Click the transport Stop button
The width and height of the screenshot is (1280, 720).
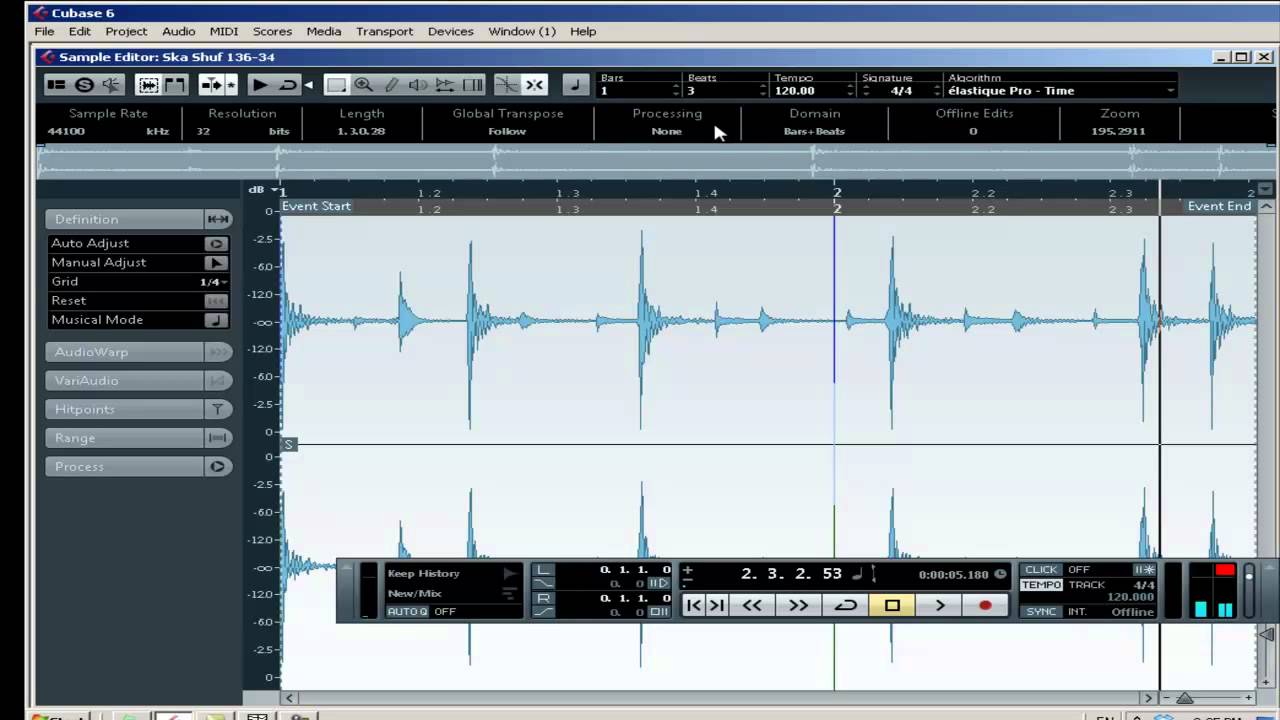[x=892, y=605]
